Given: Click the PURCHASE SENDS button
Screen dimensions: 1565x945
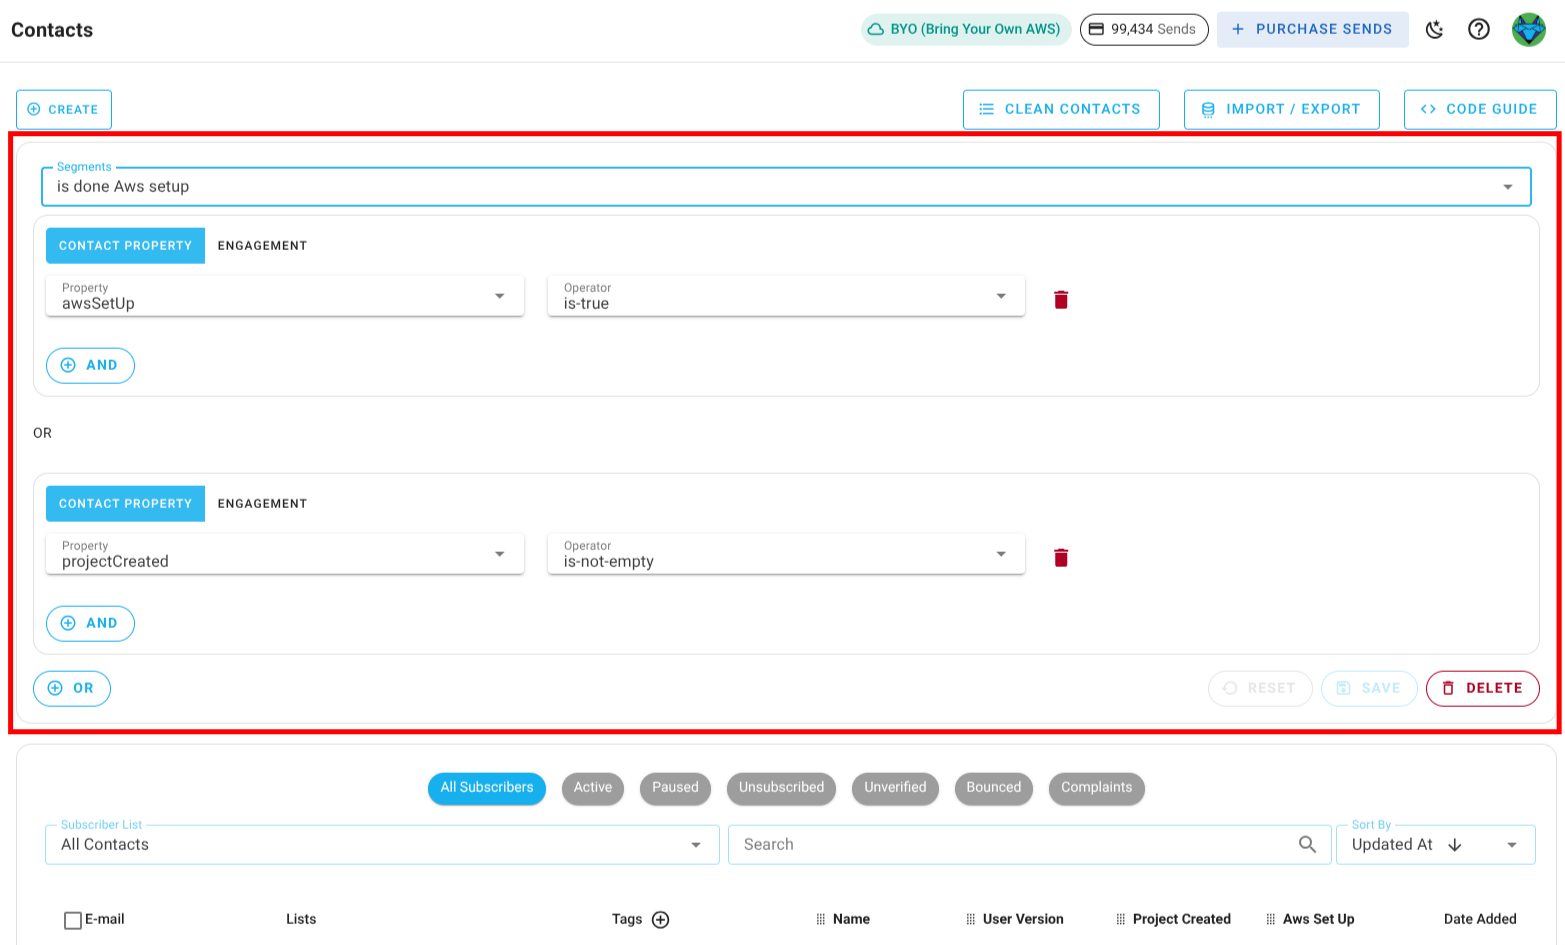Looking at the screenshot, I should click(x=1313, y=29).
